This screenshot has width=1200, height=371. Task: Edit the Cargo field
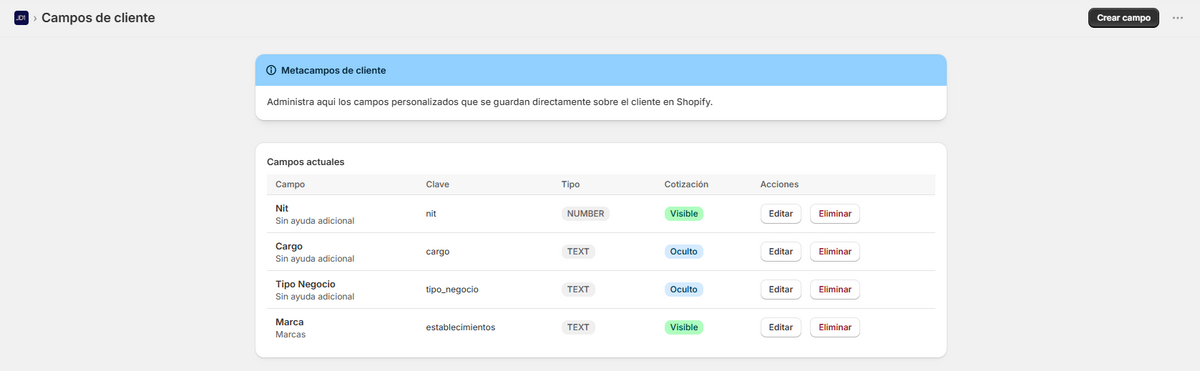[781, 252]
